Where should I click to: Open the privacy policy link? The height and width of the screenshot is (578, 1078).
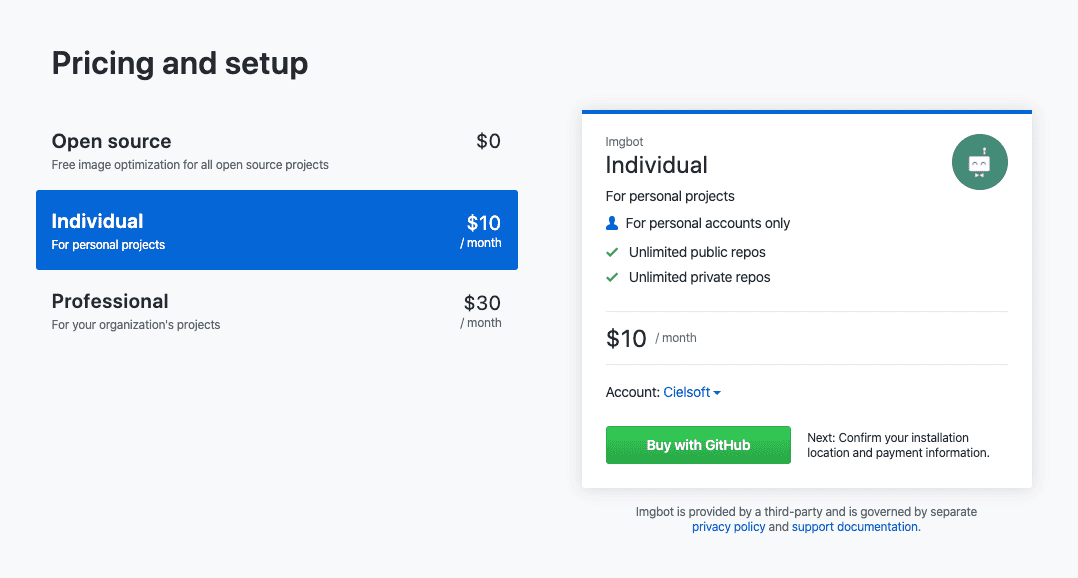728,527
